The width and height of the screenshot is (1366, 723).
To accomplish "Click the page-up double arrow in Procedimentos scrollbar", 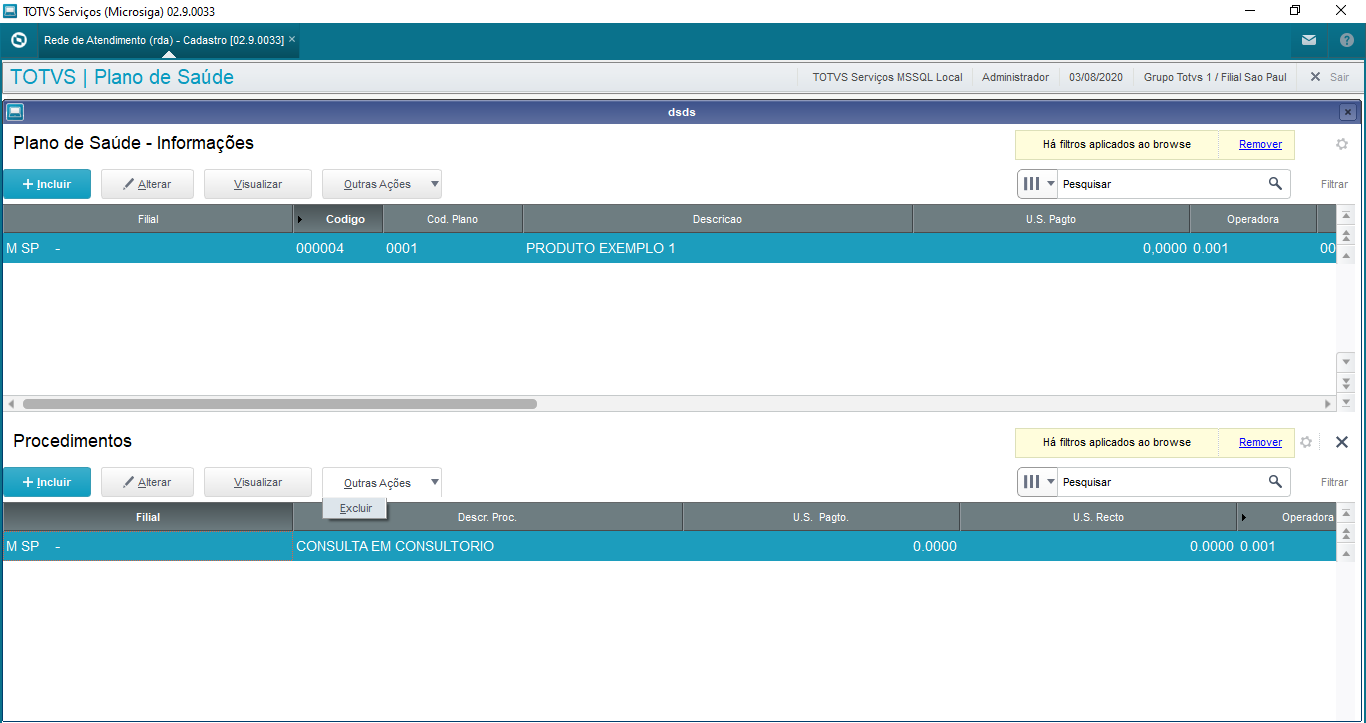I will pyautogui.click(x=1346, y=533).
